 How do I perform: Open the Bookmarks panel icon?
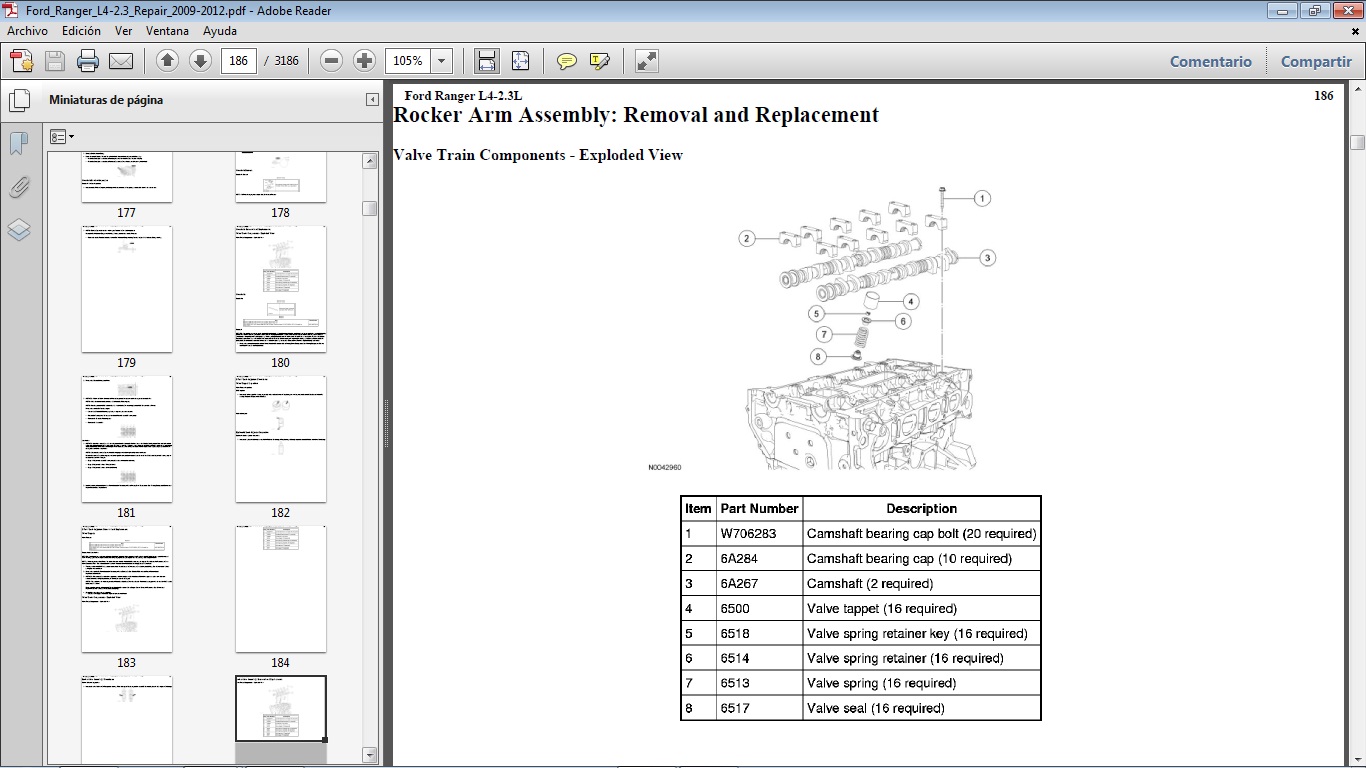coord(19,144)
